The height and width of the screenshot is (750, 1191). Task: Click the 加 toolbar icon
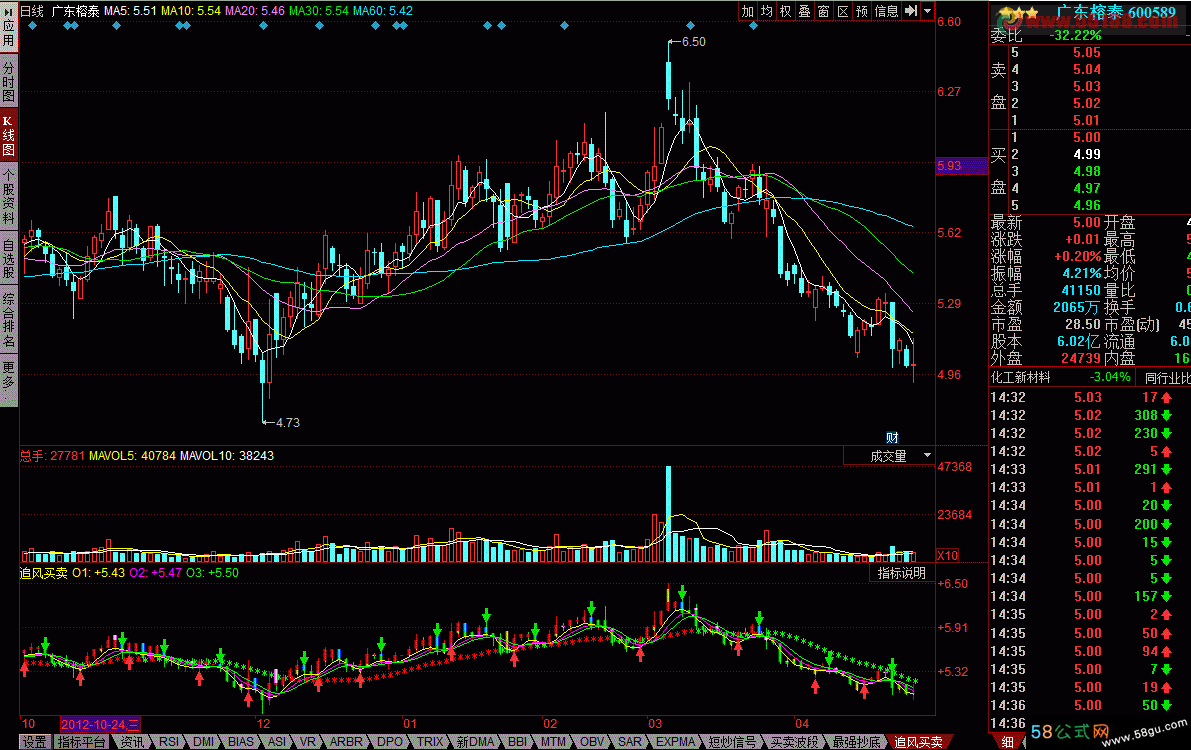(748, 11)
